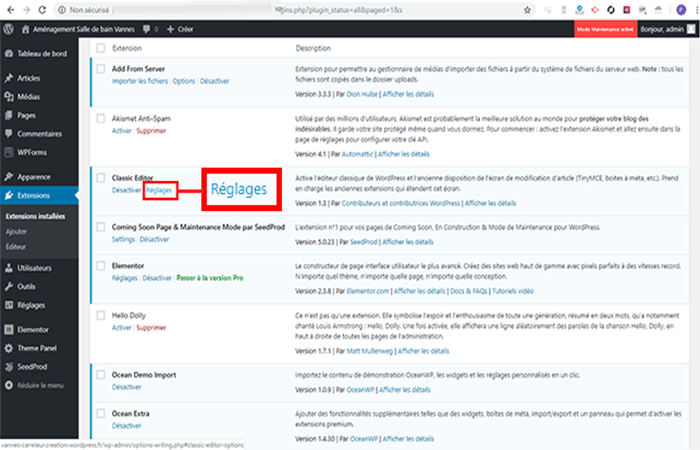
Task: Click the site info Non sécurisé icon
Action: pyautogui.click(x=62, y=10)
